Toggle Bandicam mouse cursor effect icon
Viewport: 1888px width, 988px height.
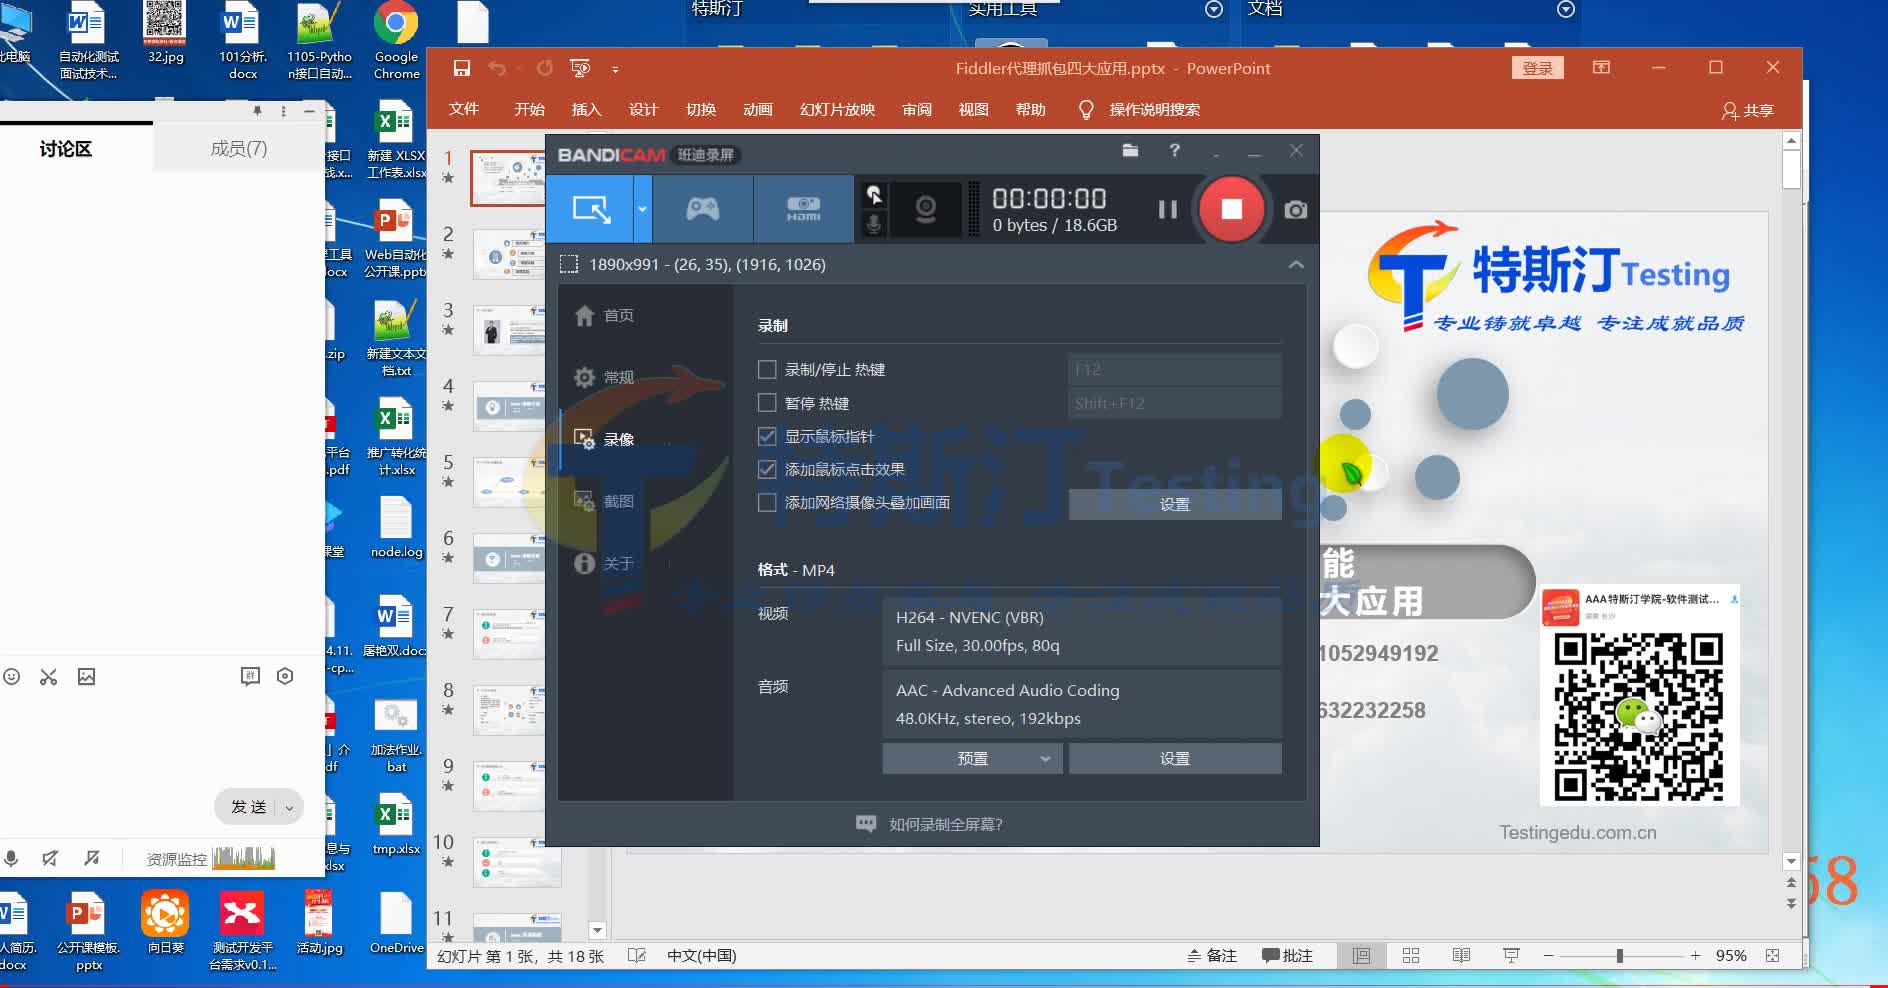click(874, 194)
